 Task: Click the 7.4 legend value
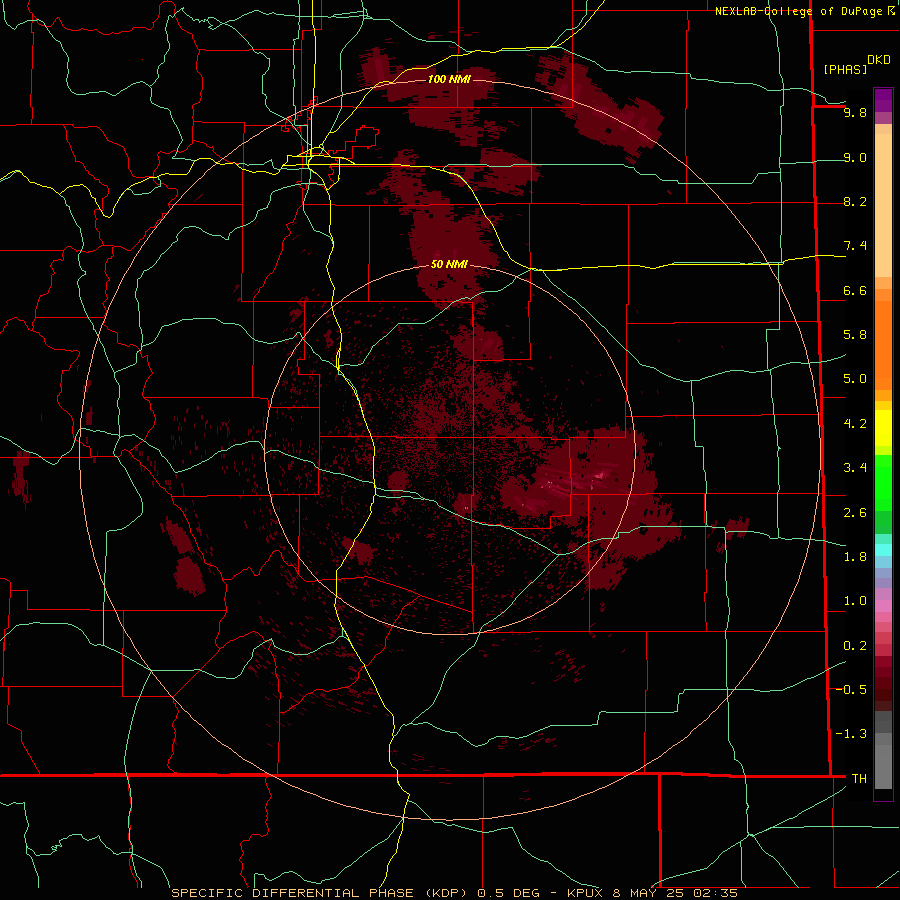coord(855,246)
